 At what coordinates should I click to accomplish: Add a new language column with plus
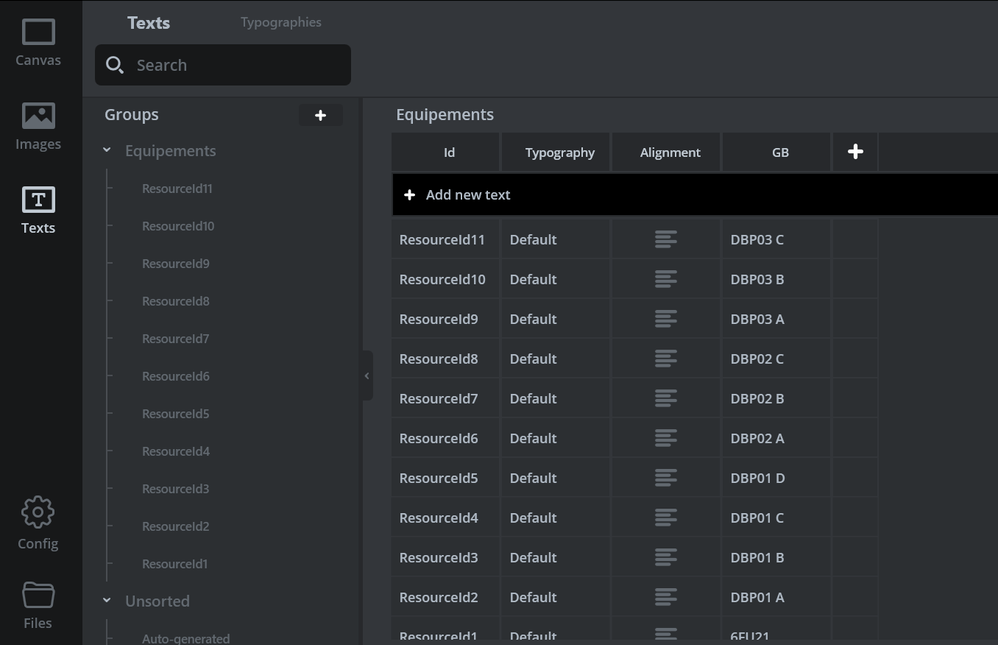tap(855, 152)
